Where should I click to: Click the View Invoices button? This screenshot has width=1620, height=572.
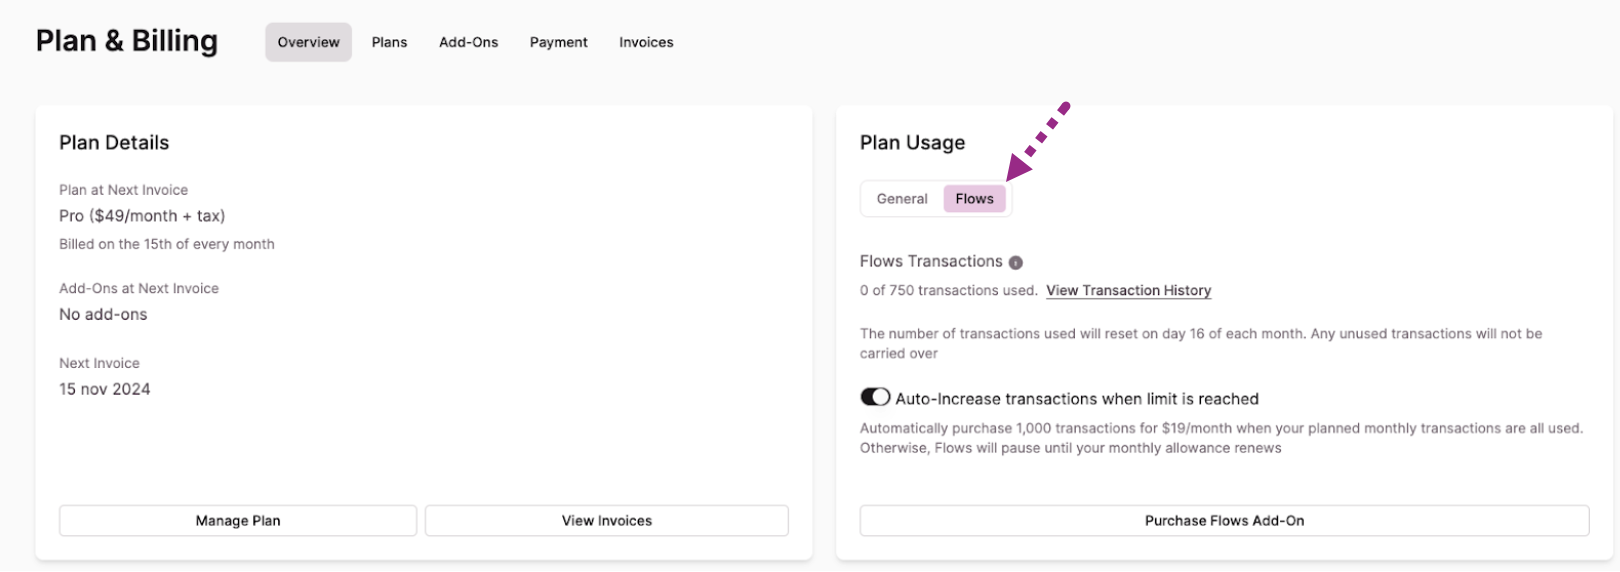click(606, 521)
